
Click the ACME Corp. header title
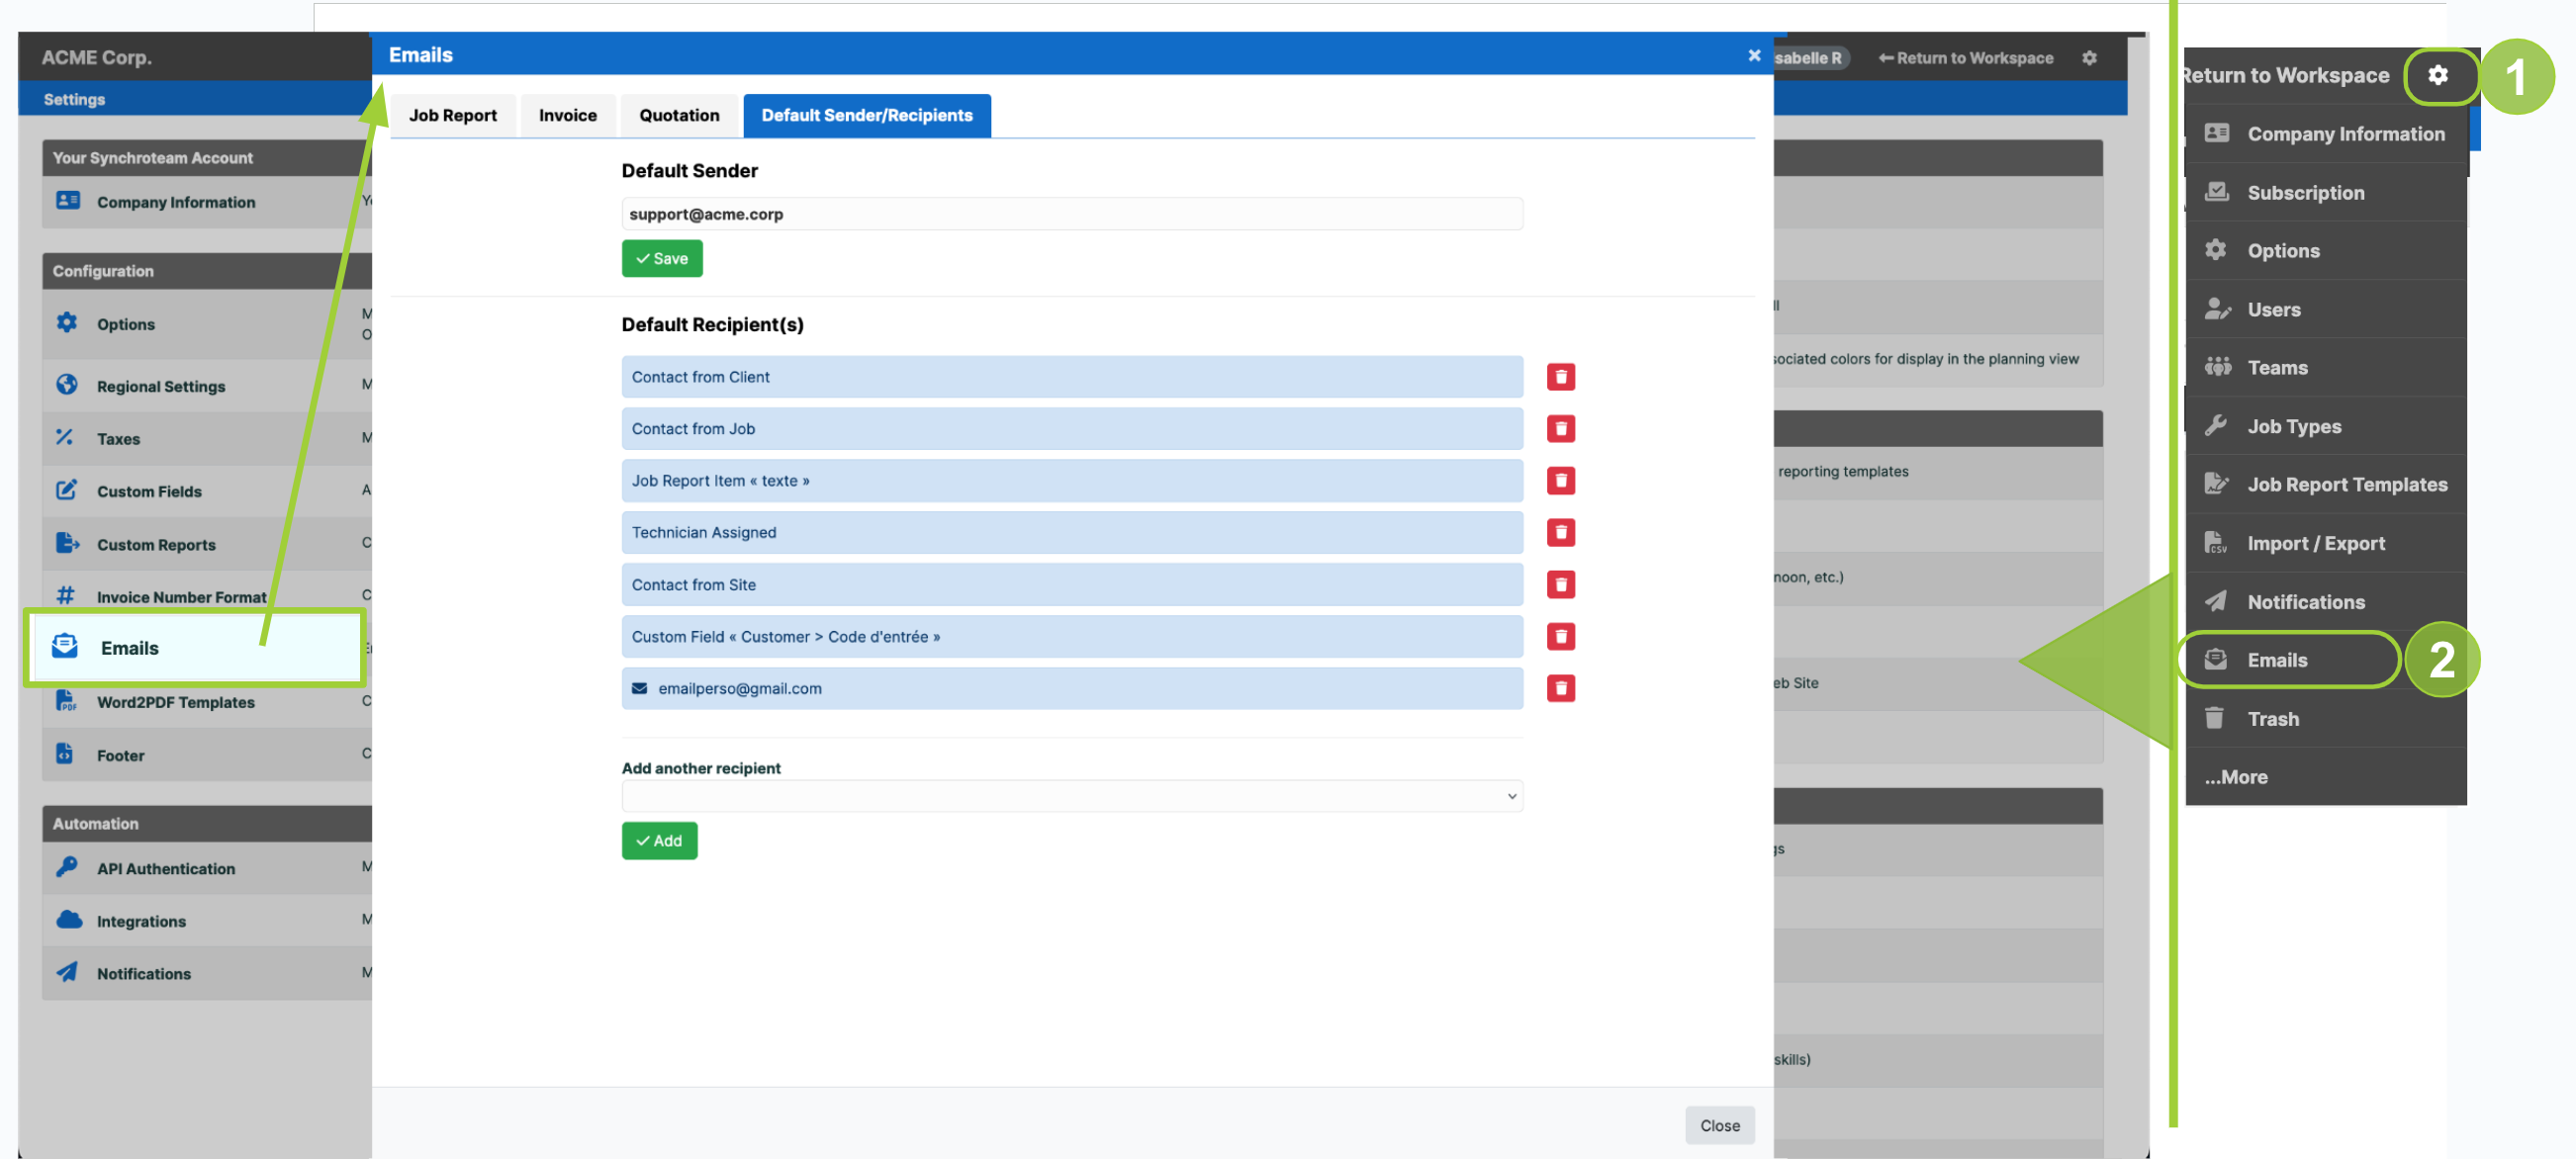point(97,57)
